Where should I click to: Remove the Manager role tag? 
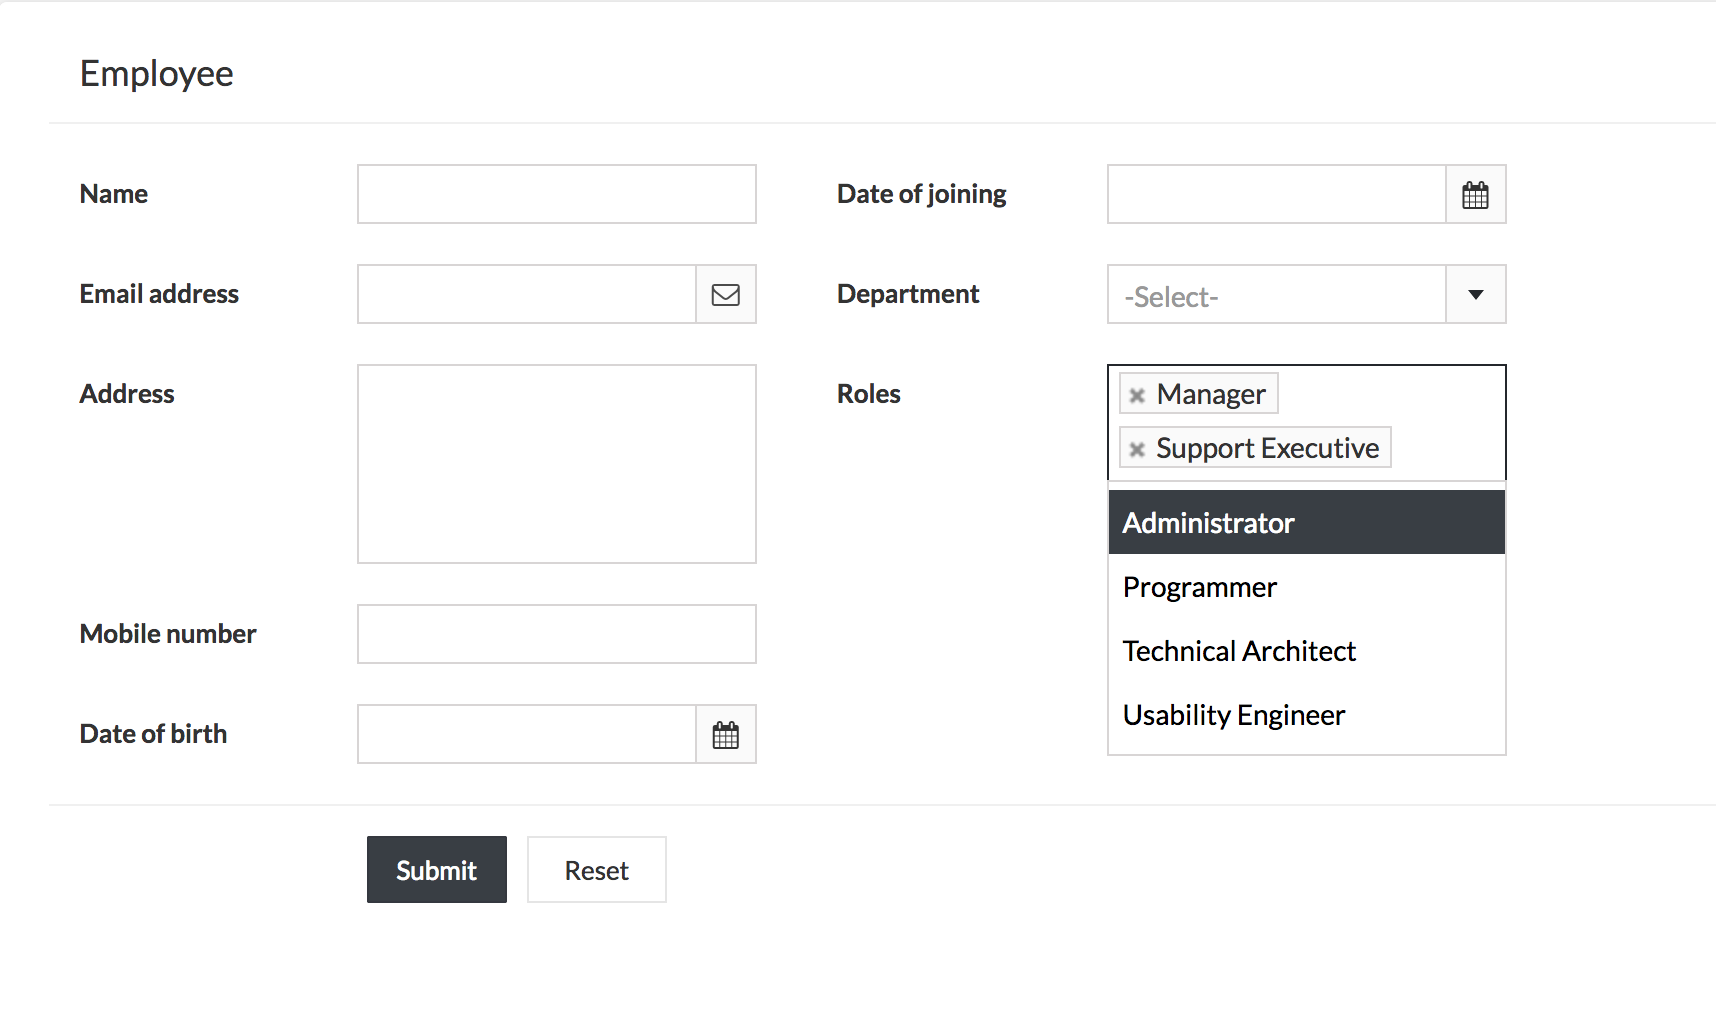pyautogui.click(x=1136, y=394)
